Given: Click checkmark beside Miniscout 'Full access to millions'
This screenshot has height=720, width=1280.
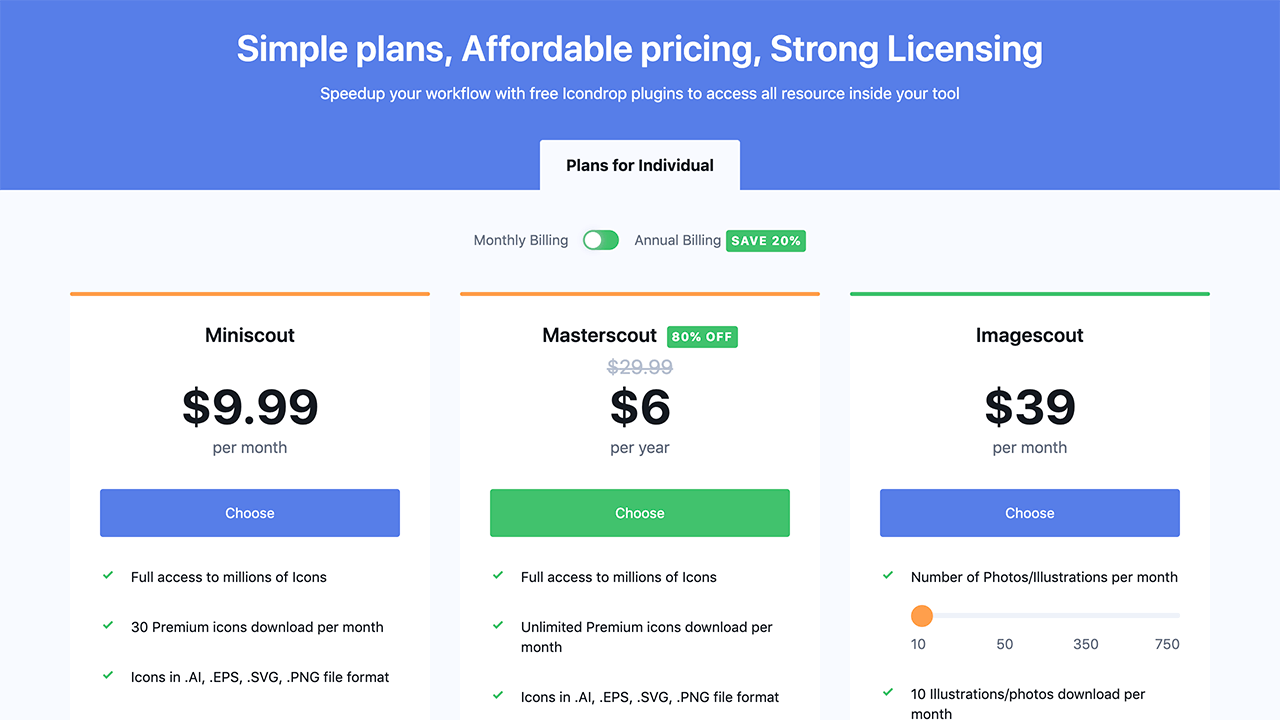Looking at the screenshot, I should point(108,576).
